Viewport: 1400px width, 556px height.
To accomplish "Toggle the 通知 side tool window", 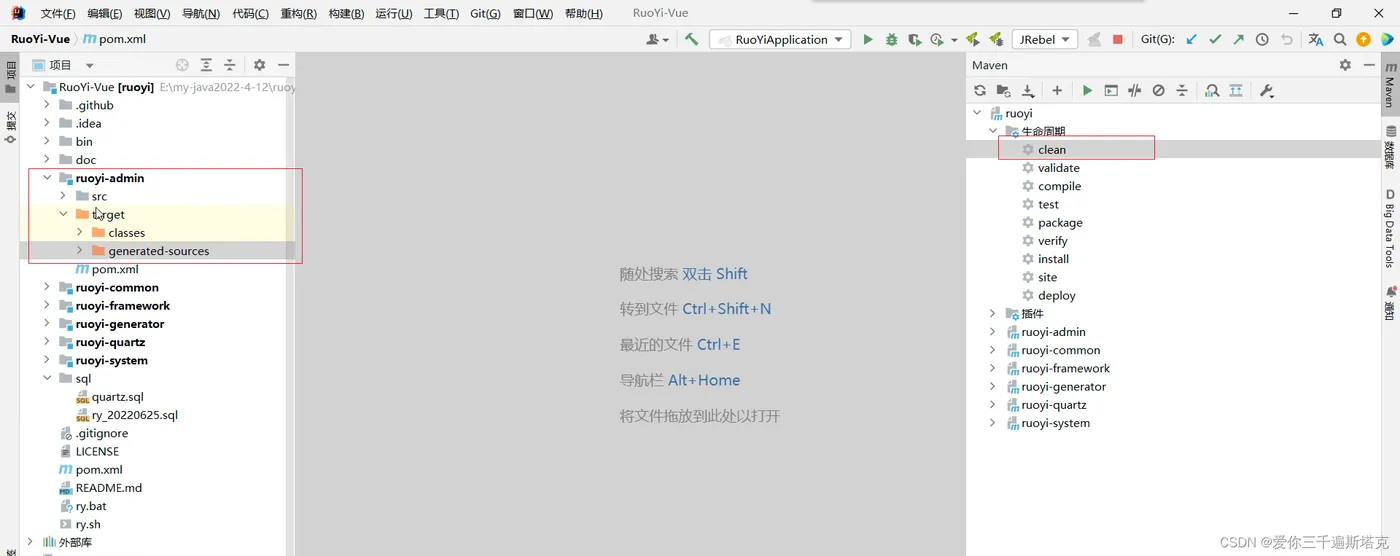I will [1390, 303].
